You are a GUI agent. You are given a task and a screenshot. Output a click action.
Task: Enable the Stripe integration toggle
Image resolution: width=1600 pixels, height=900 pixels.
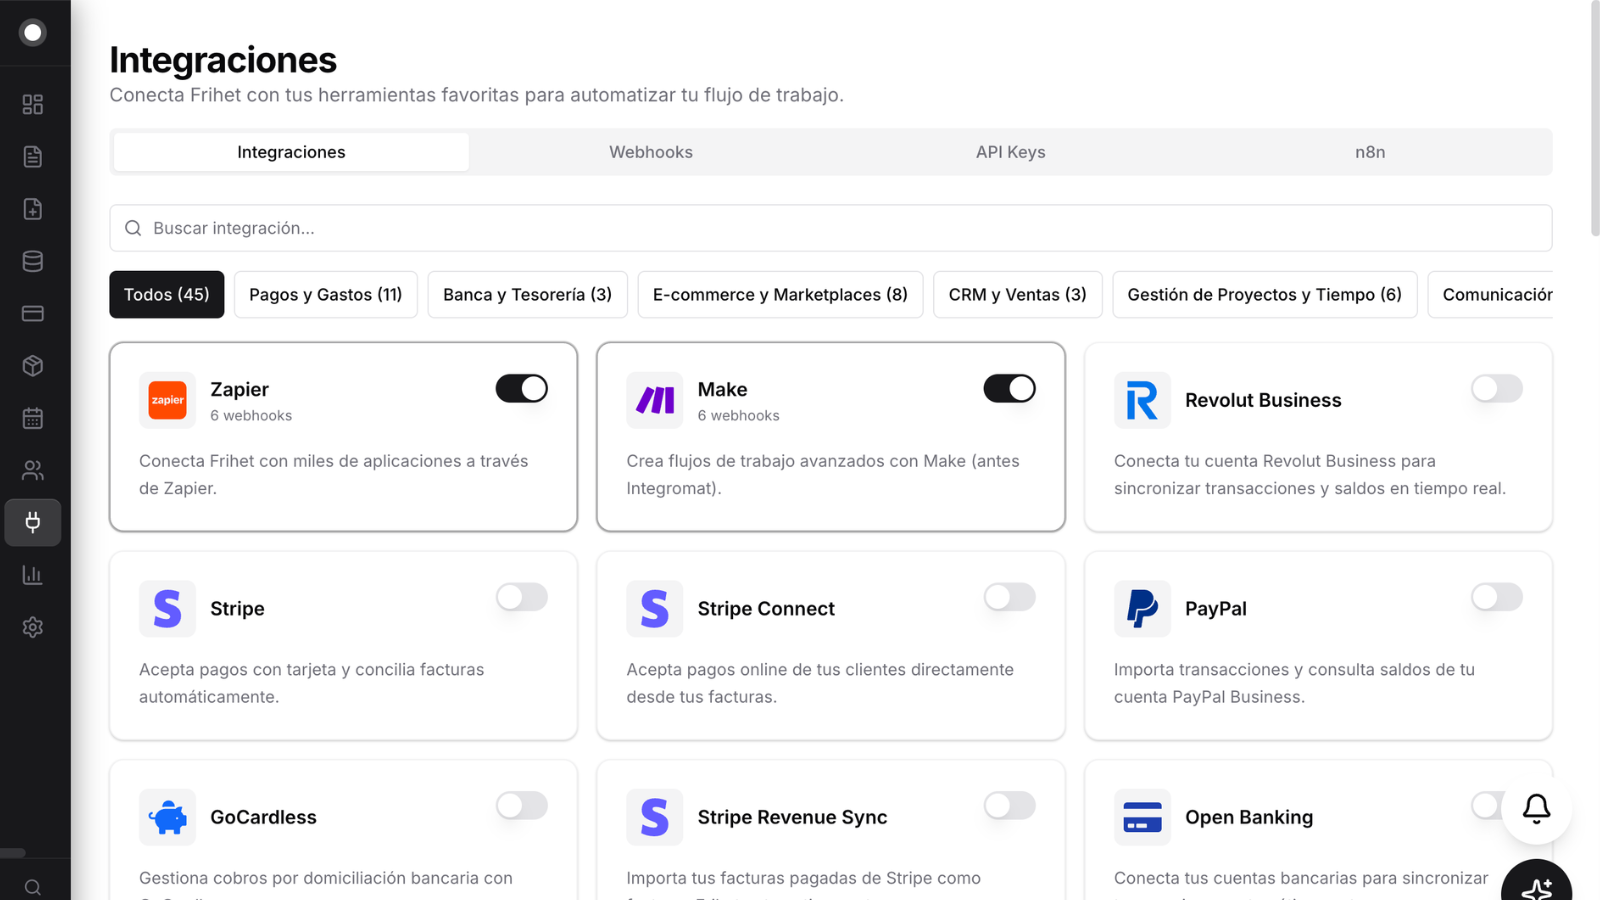coord(522,597)
